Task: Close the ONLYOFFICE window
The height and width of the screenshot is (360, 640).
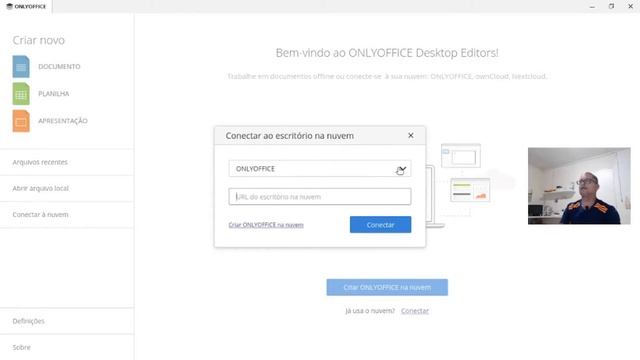Action: pyautogui.click(x=630, y=7)
